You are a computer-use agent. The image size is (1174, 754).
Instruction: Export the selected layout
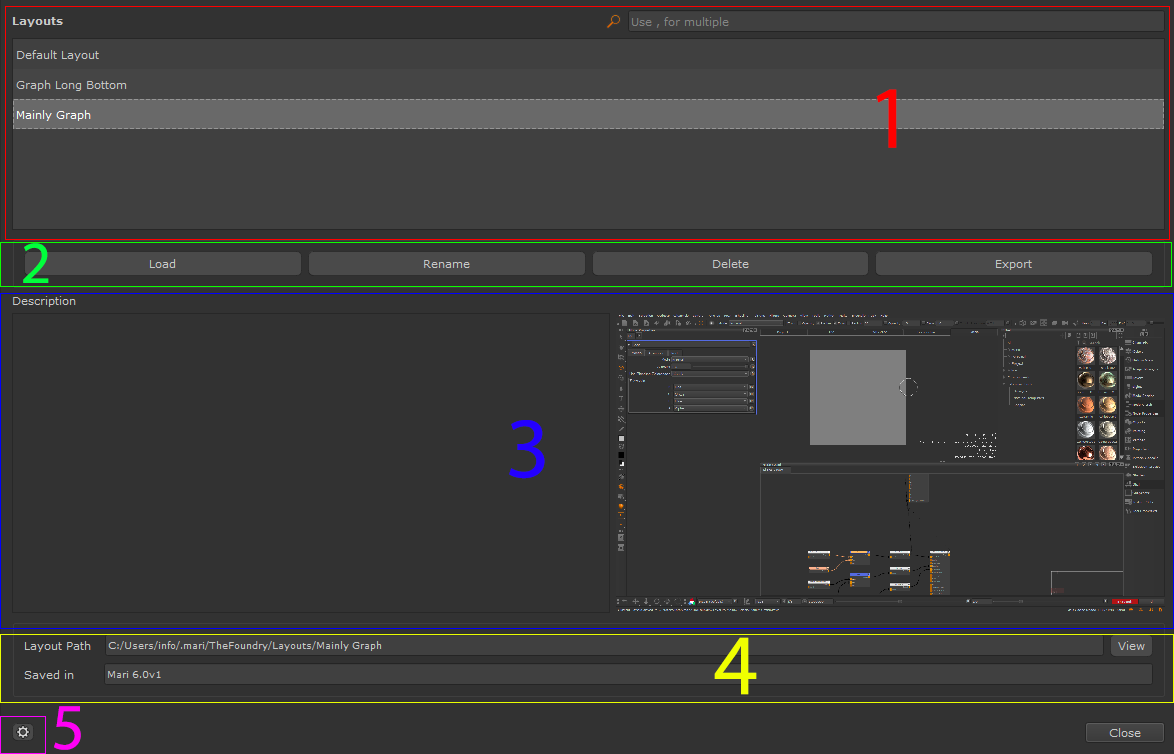(1013, 264)
